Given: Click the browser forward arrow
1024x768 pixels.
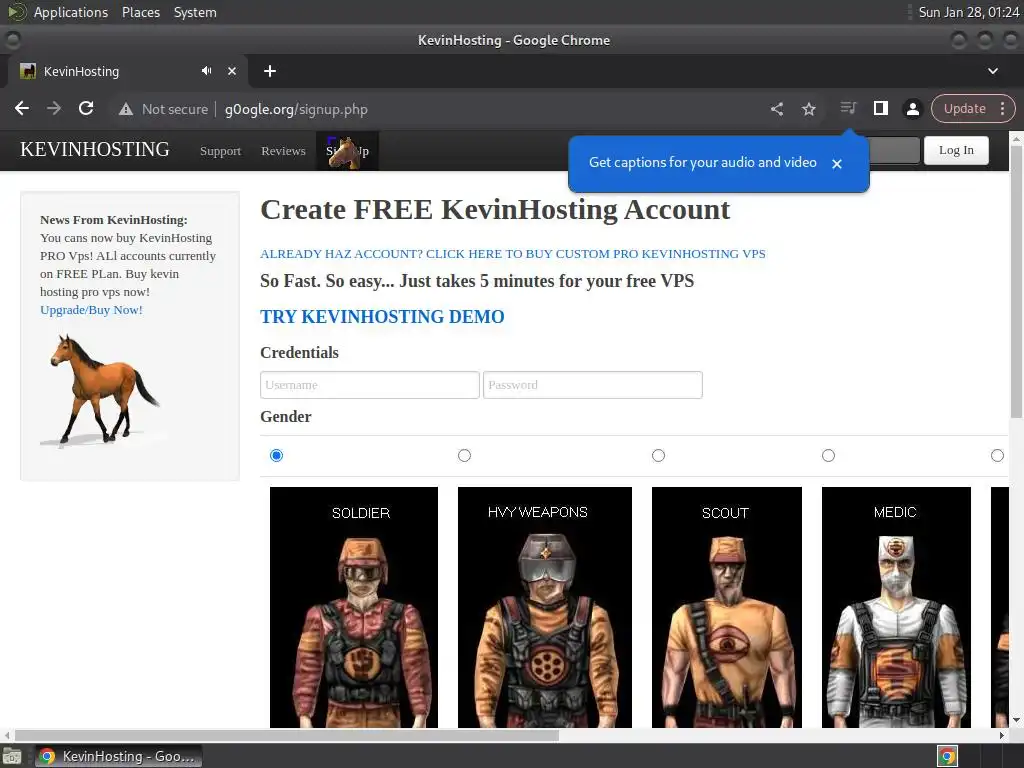Looking at the screenshot, I should coord(54,108).
